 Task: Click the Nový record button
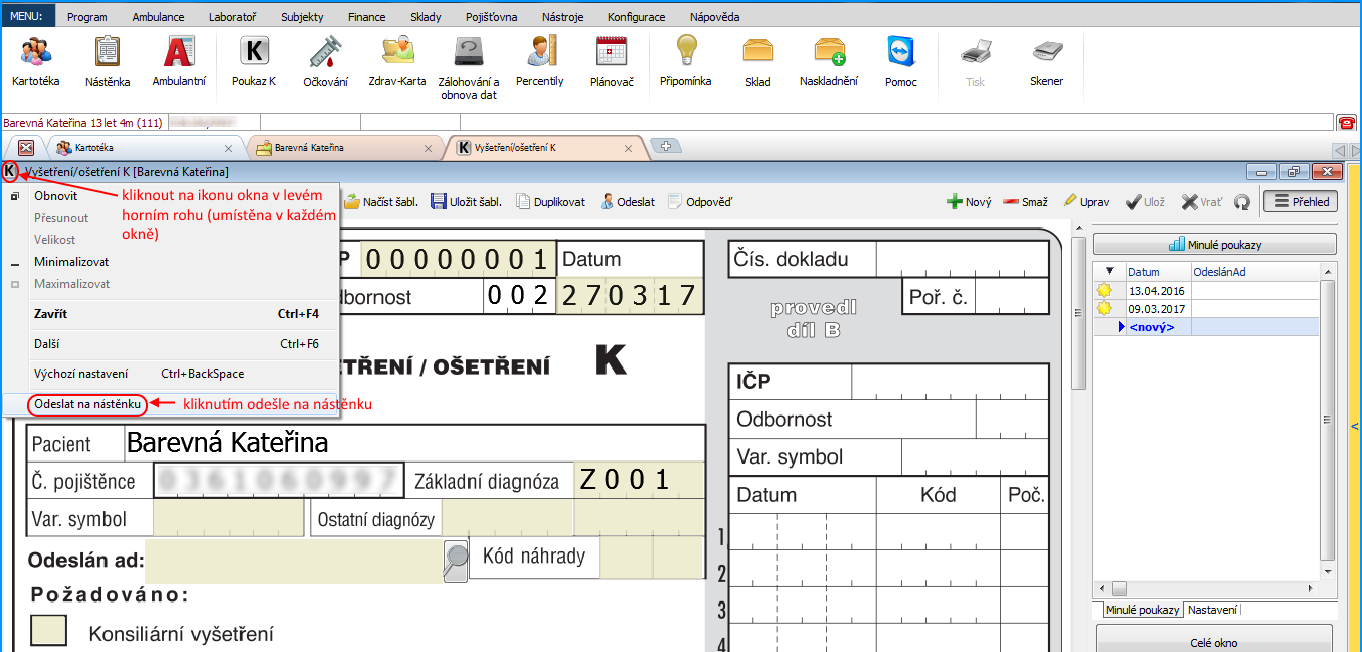click(969, 202)
